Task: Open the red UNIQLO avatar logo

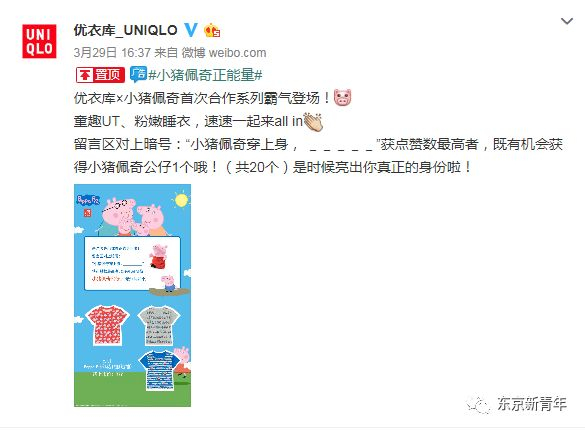Action: pos(39,41)
